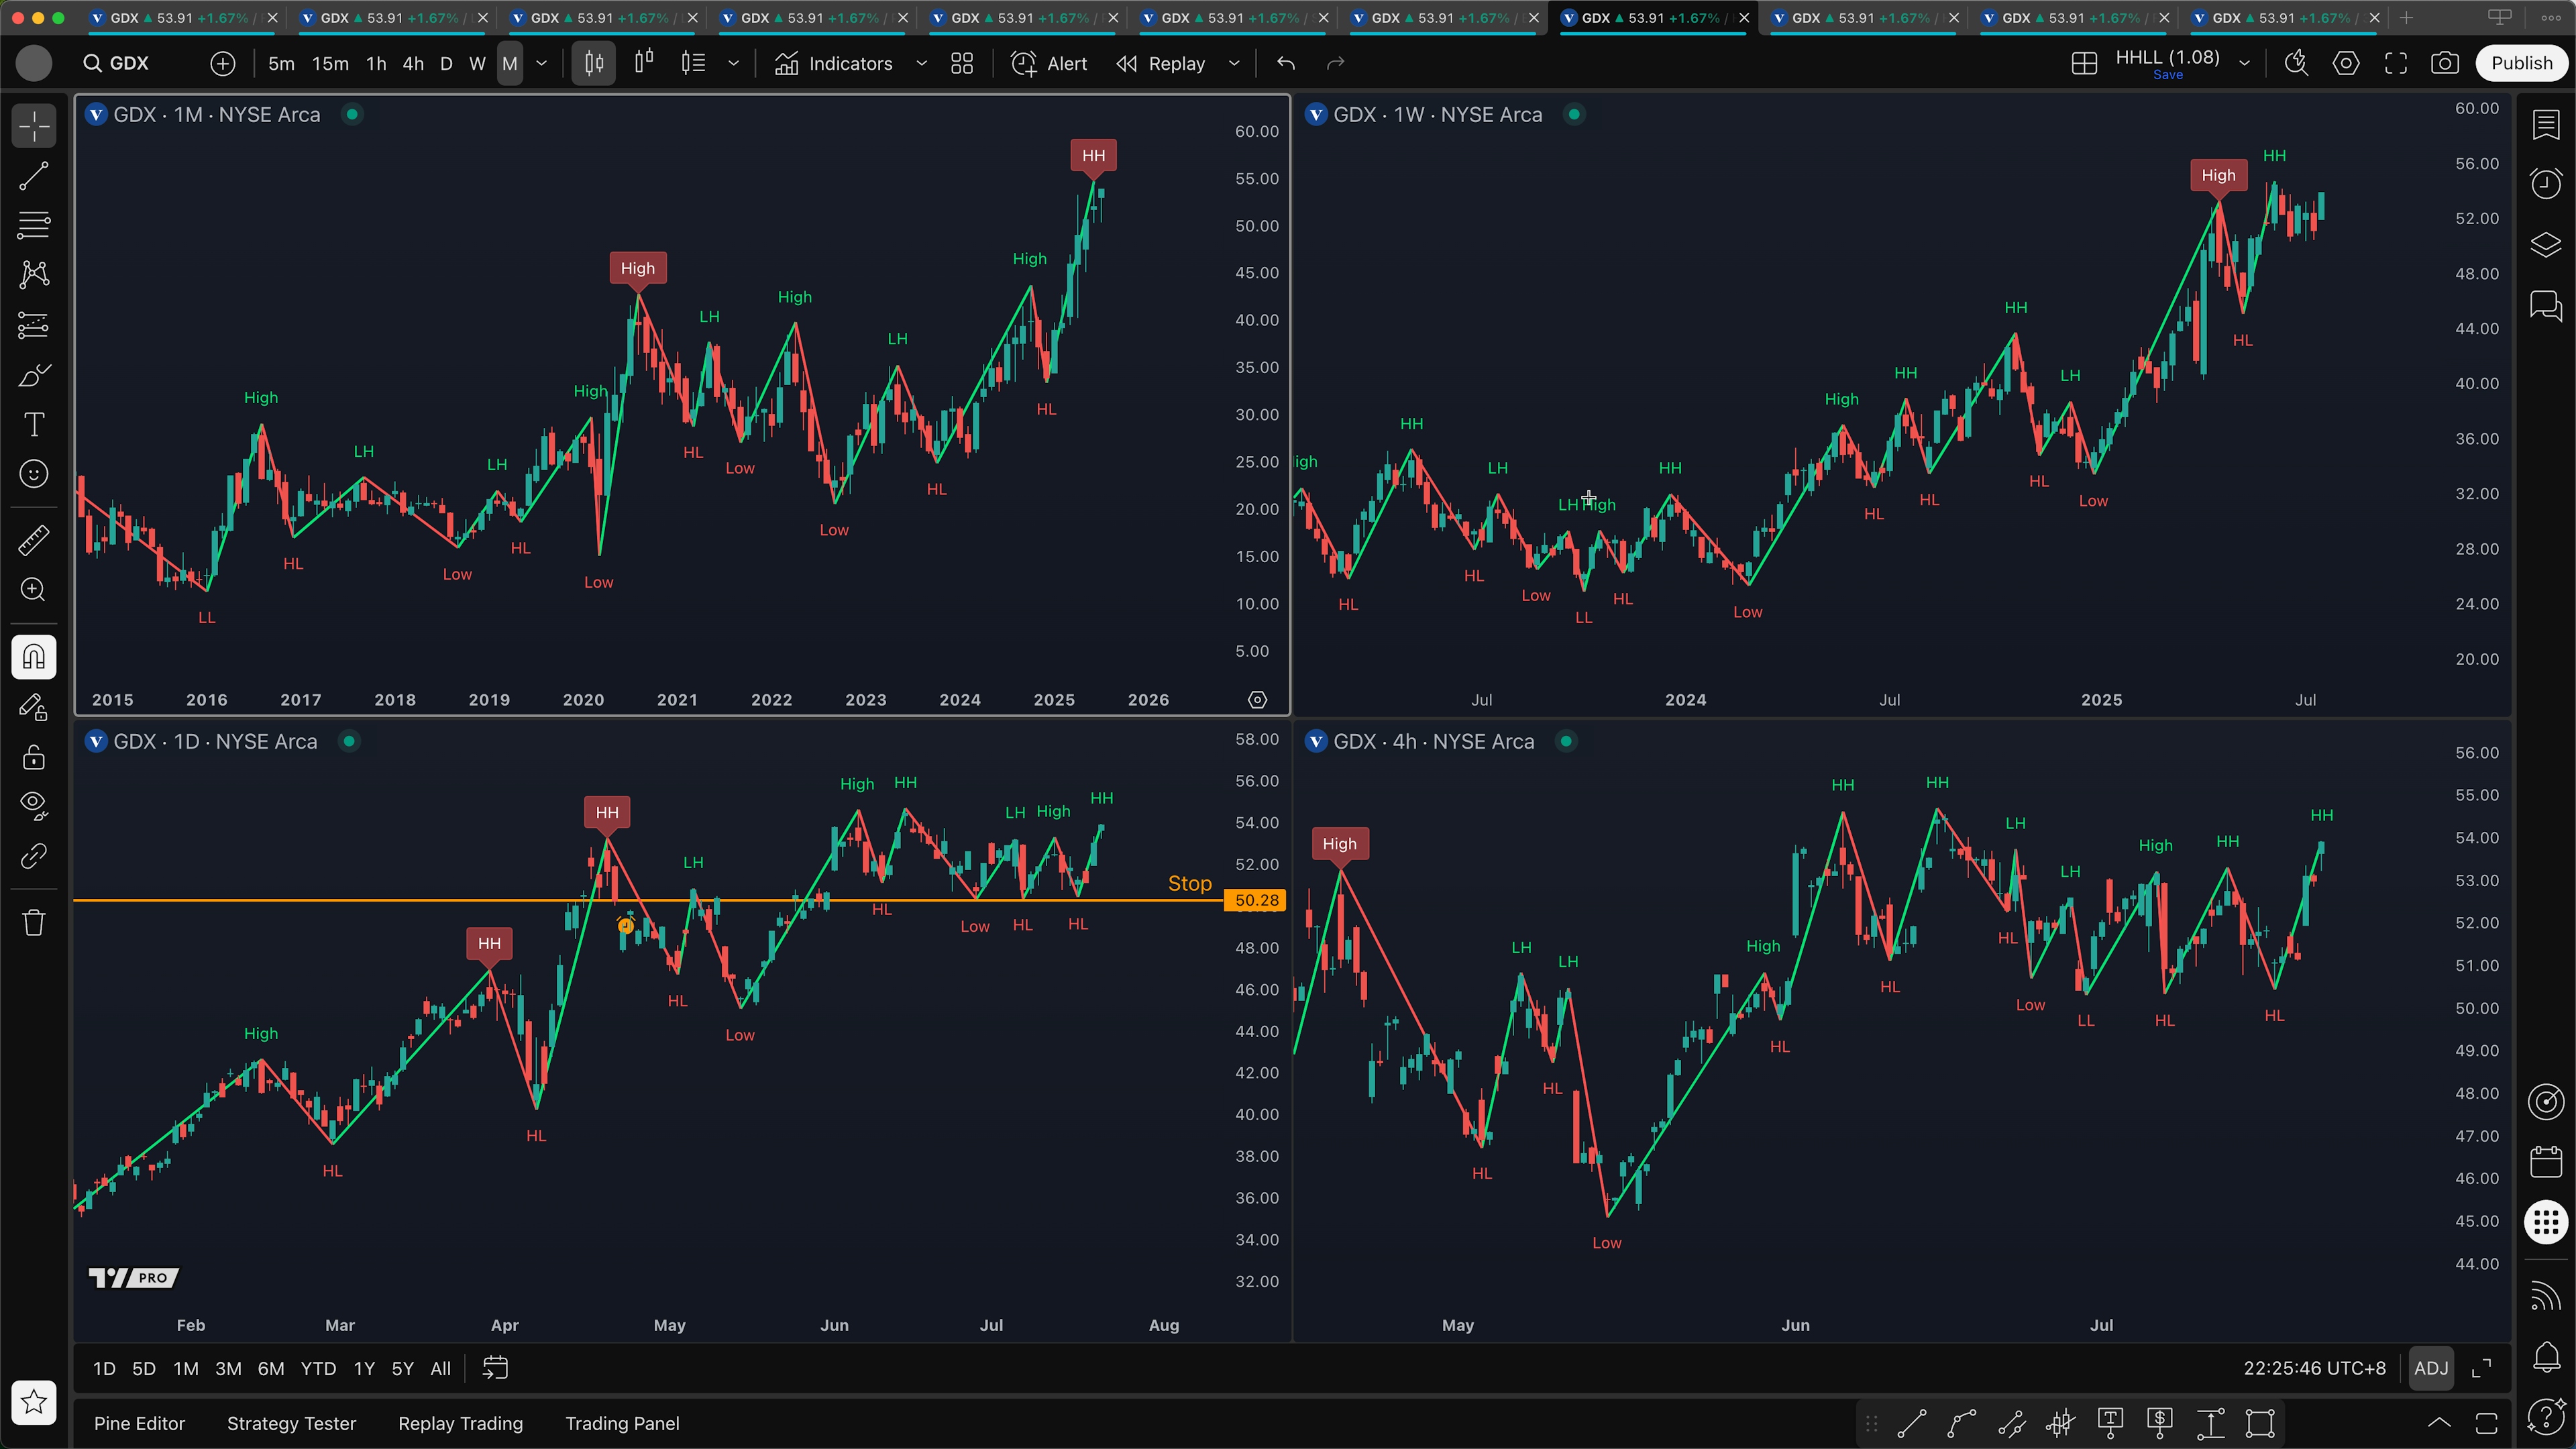Open the Strategy Tester tab
The height and width of the screenshot is (1449, 2576).
click(291, 1423)
